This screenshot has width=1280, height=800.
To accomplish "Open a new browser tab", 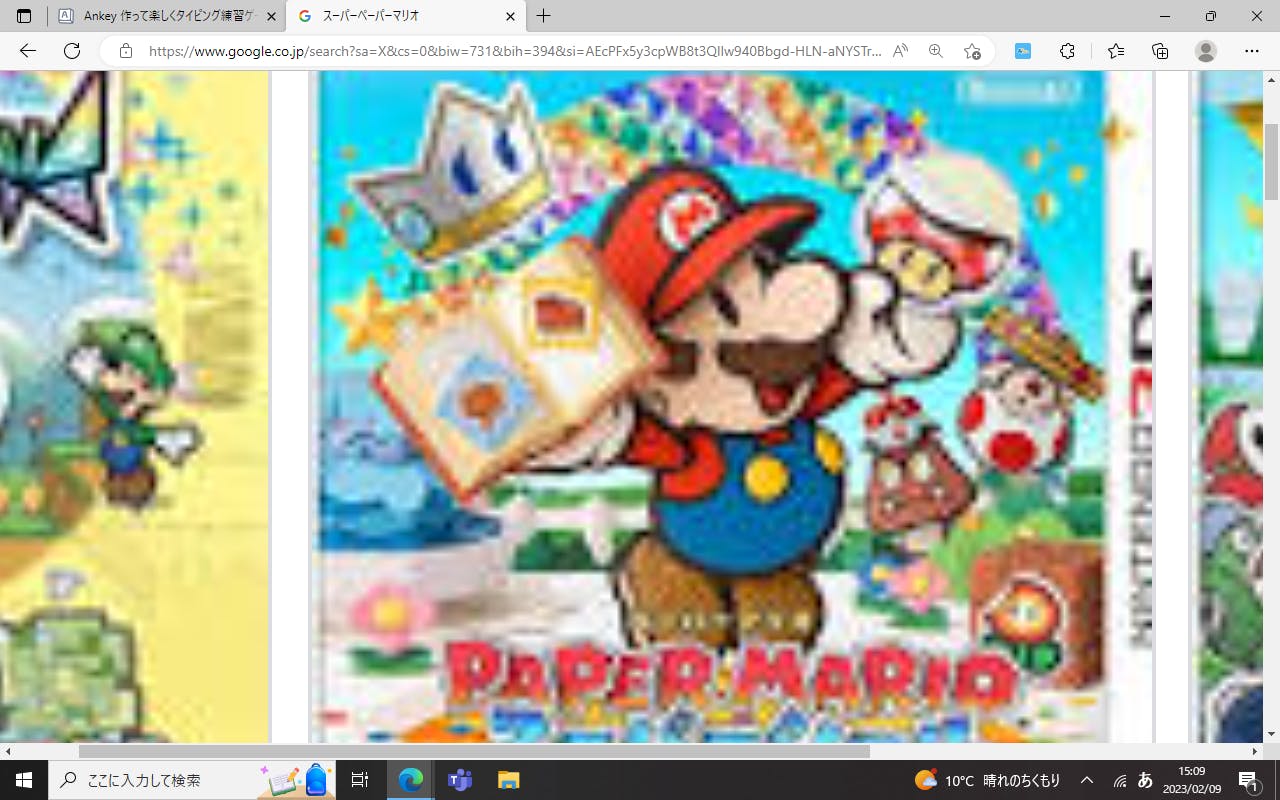I will click(544, 16).
